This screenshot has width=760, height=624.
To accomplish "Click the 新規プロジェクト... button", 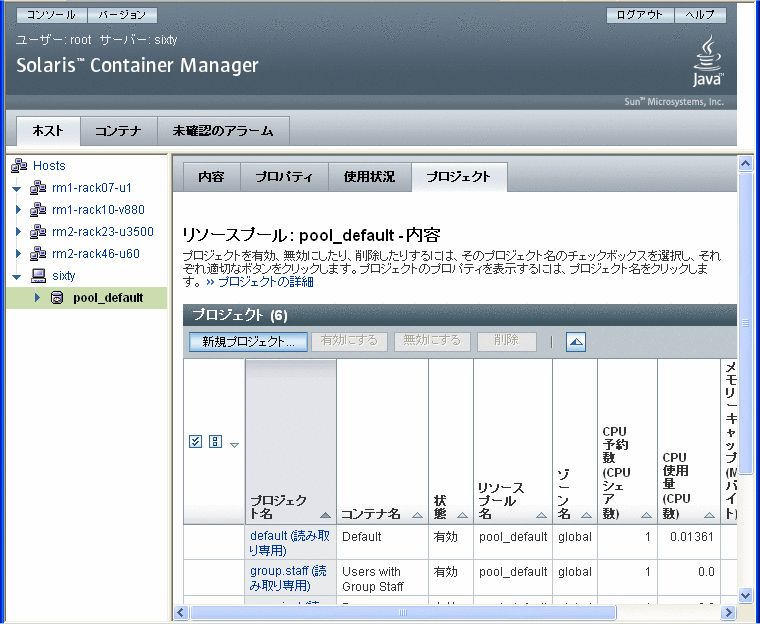I will (x=248, y=341).
